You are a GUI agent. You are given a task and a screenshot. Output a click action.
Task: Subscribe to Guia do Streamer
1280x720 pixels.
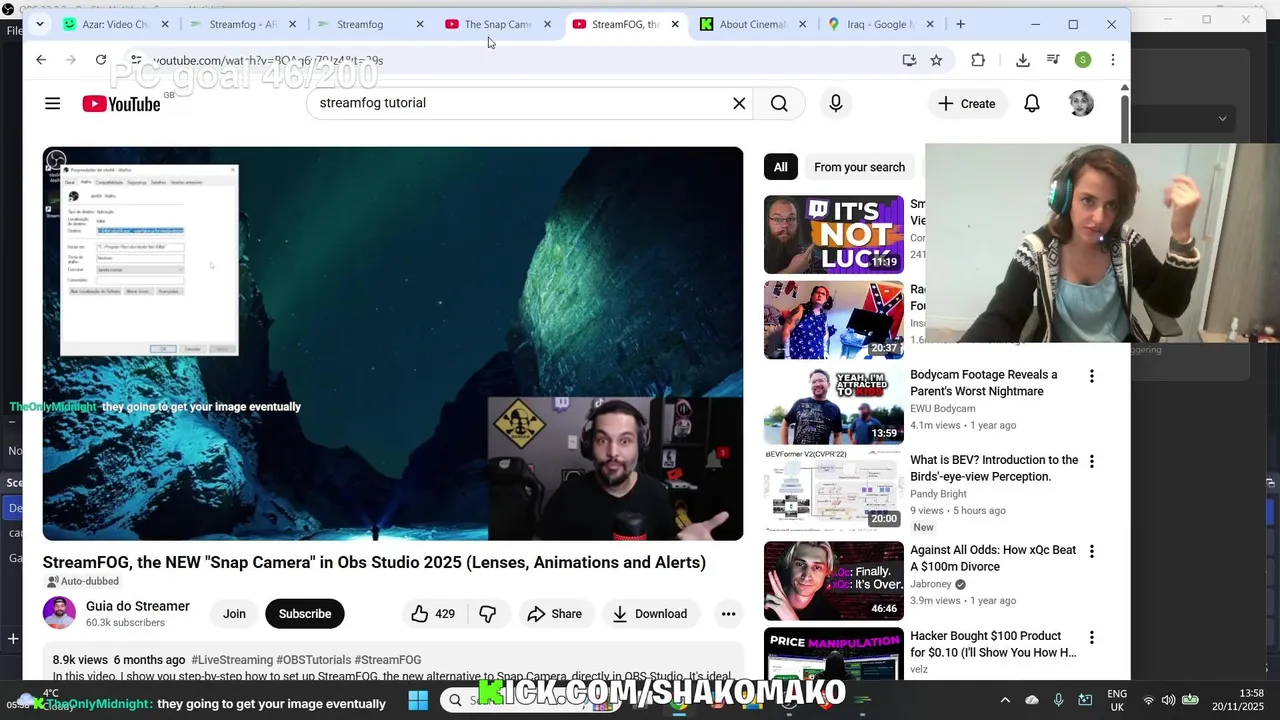305,614
